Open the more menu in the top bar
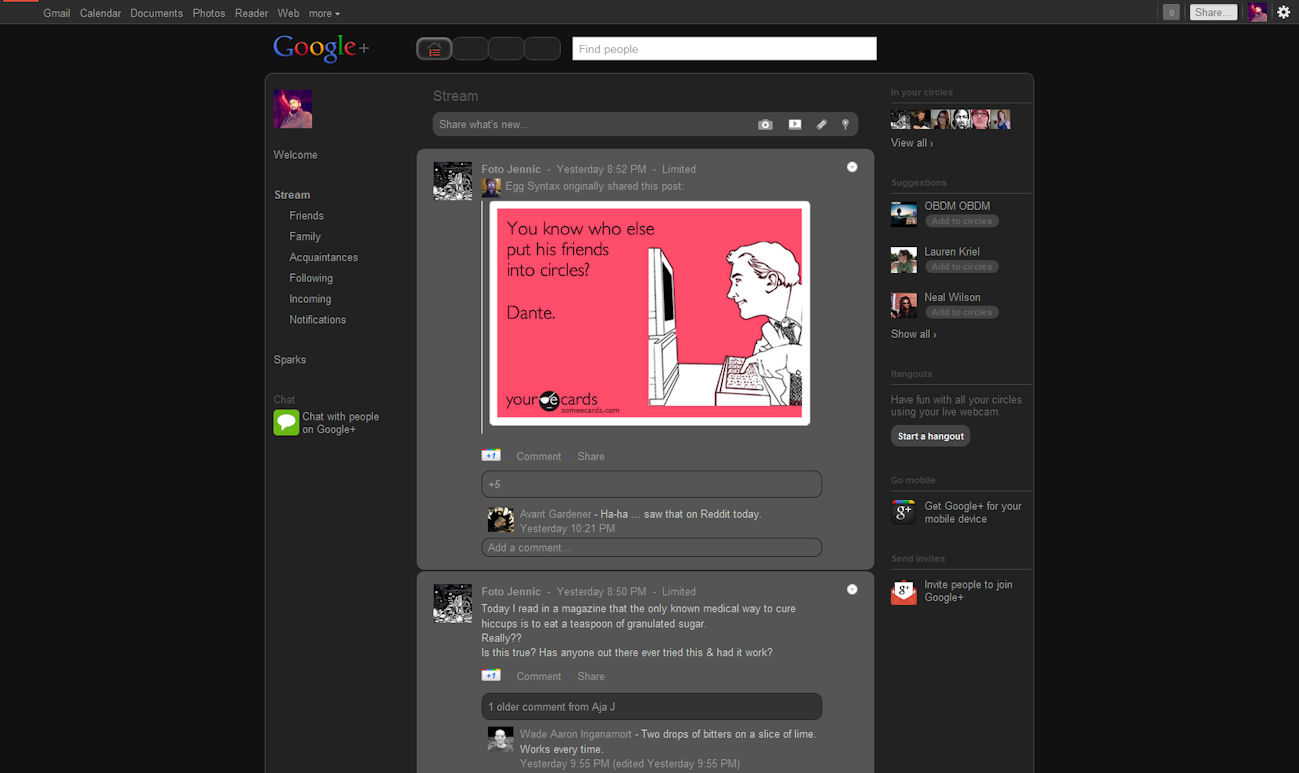The width and height of the screenshot is (1299, 773). [322, 13]
